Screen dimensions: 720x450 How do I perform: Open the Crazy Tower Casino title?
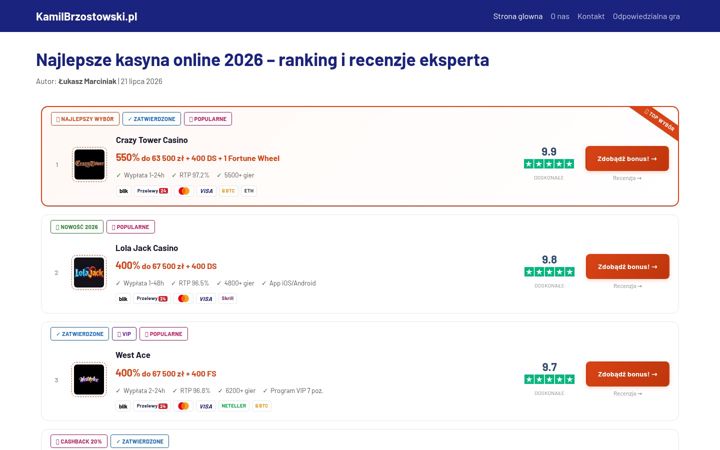click(152, 140)
